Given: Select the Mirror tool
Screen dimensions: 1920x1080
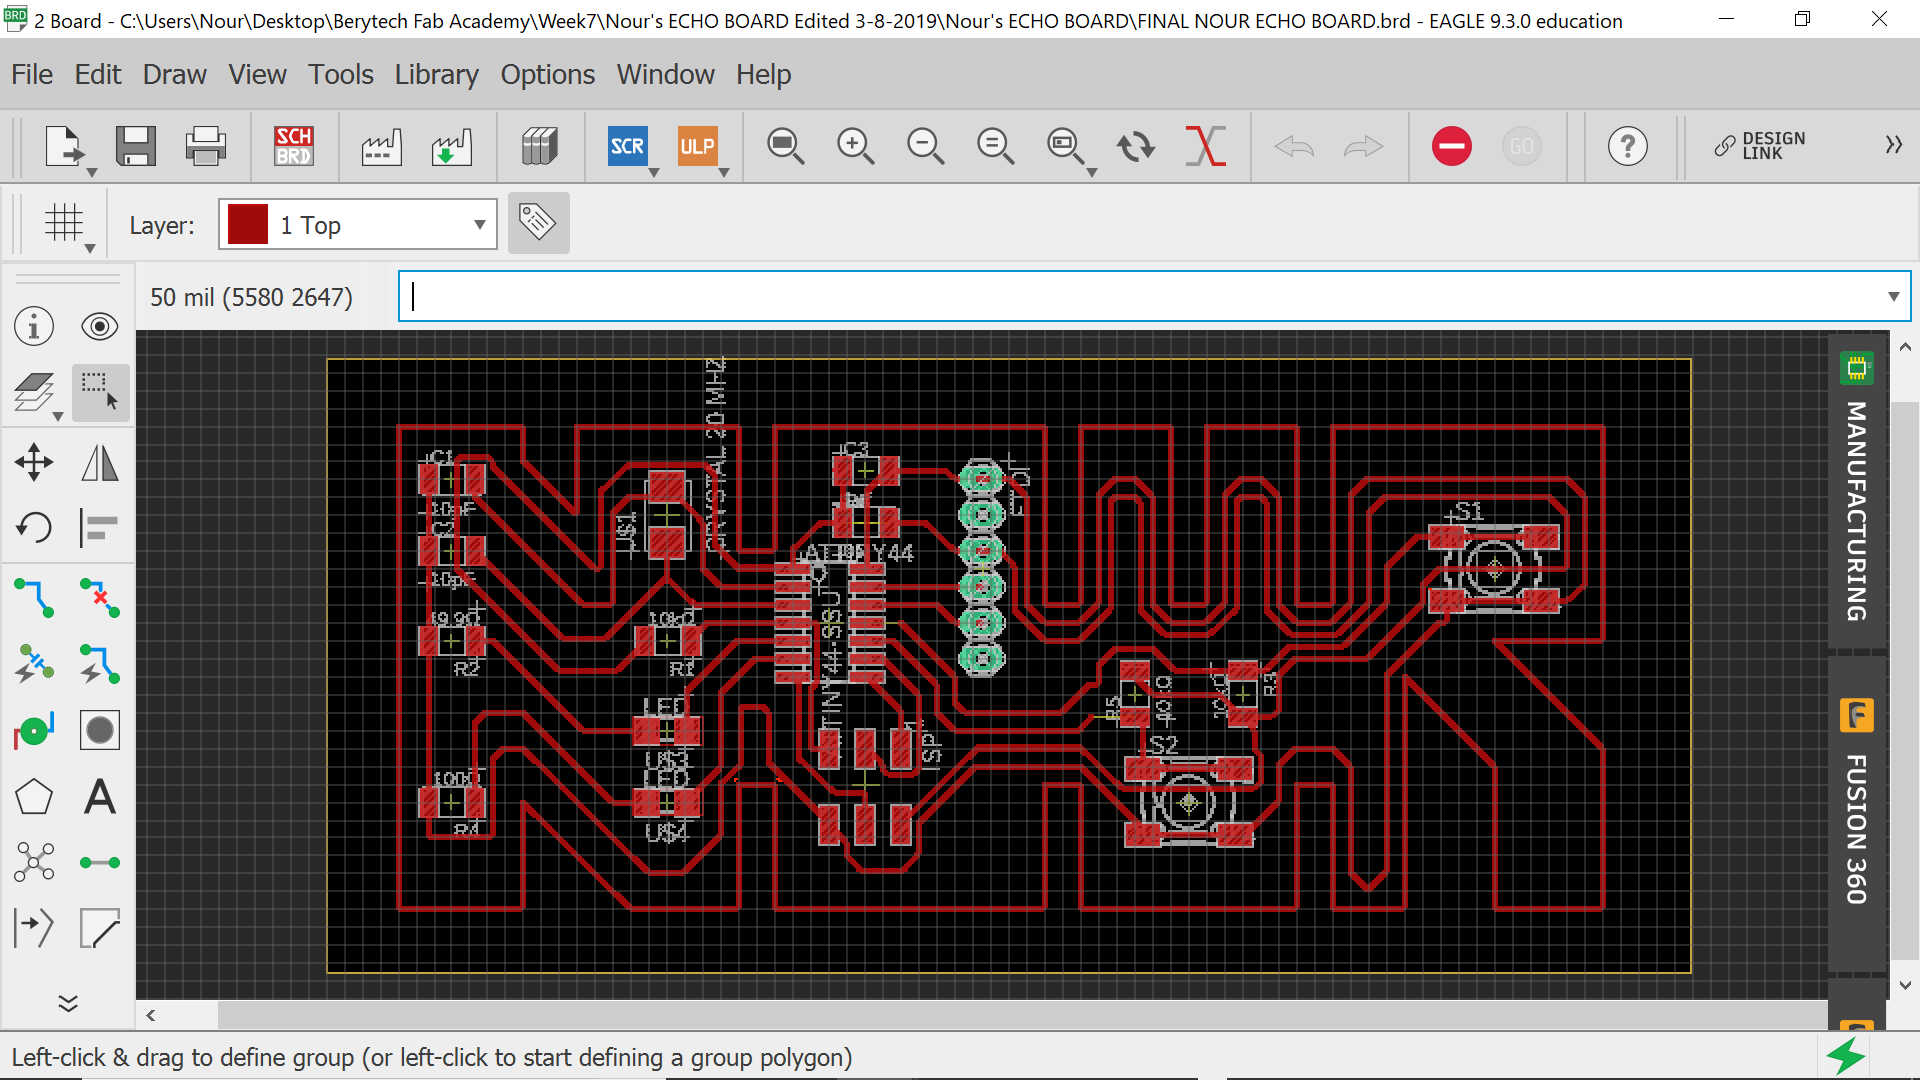Looking at the screenshot, I should (99, 462).
